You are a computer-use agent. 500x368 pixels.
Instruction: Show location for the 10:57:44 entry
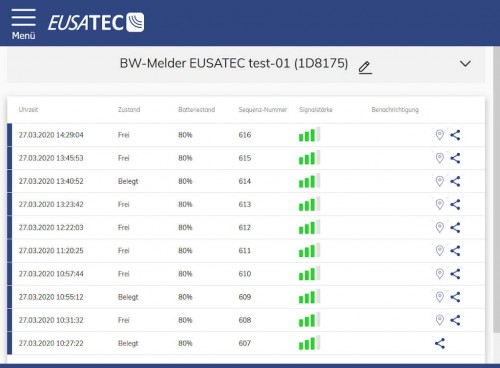(440, 274)
